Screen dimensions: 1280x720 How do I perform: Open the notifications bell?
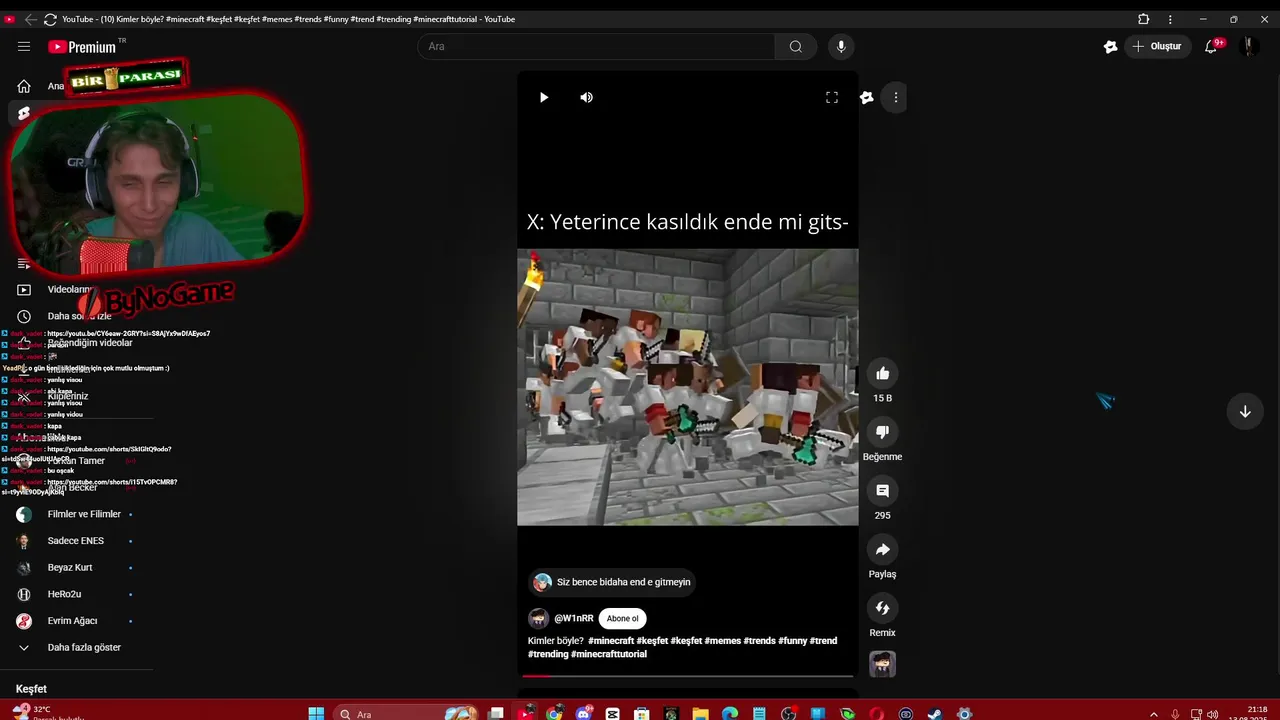1211,46
